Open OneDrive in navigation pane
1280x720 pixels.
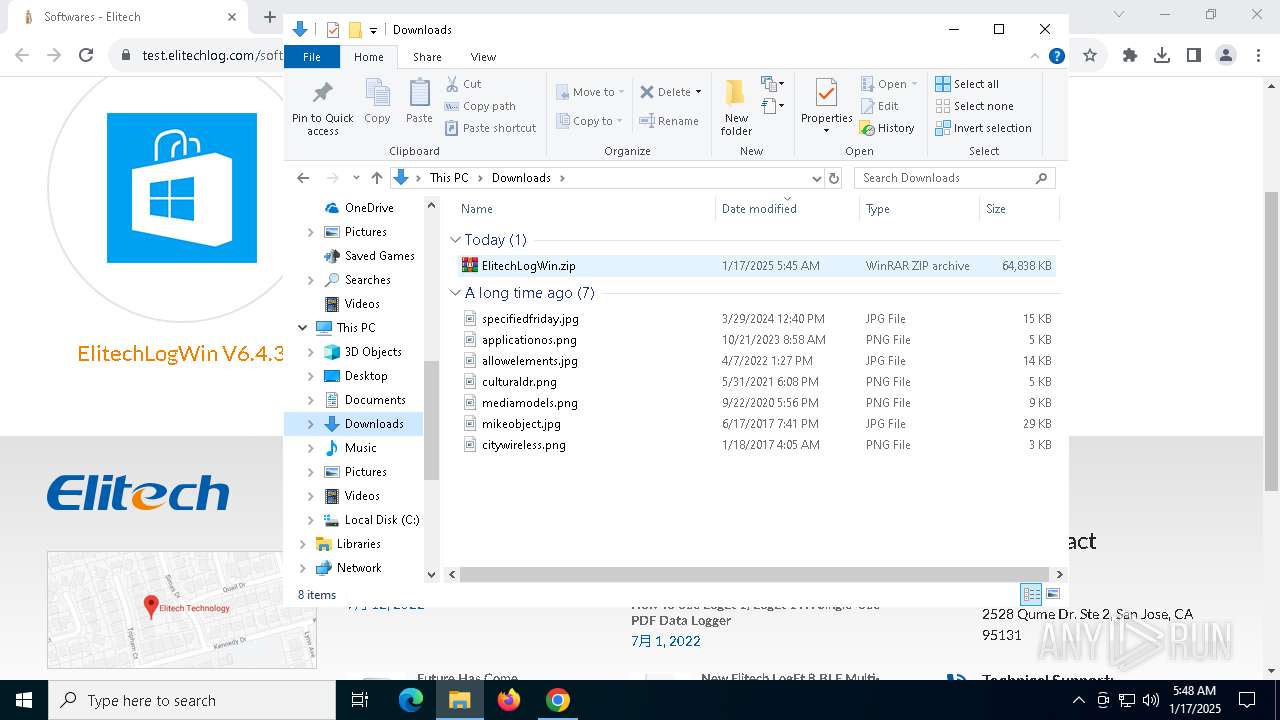click(369, 208)
